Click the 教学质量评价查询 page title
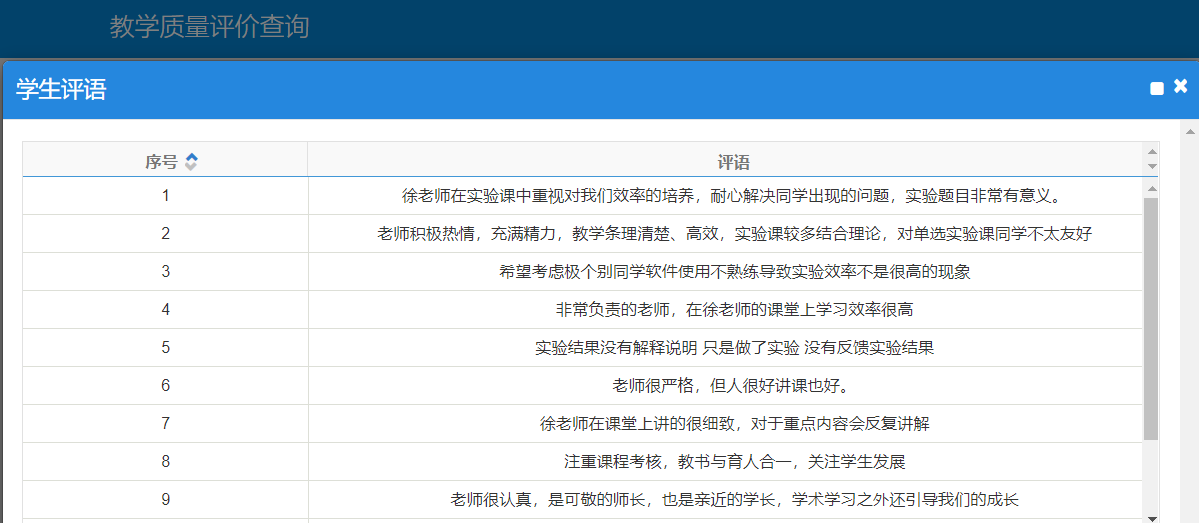The image size is (1199, 523). pos(209,27)
